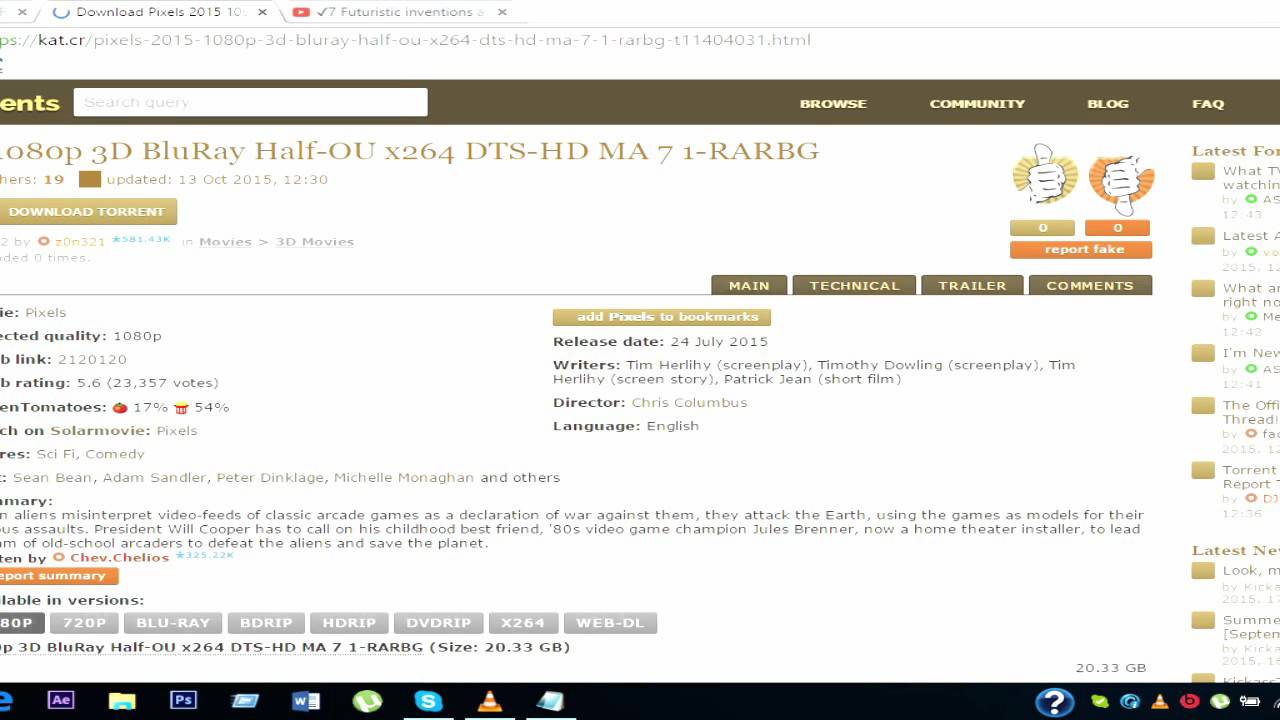
Task: Close the 7 Futuristic inventions tab
Action: [x=502, y=12]
